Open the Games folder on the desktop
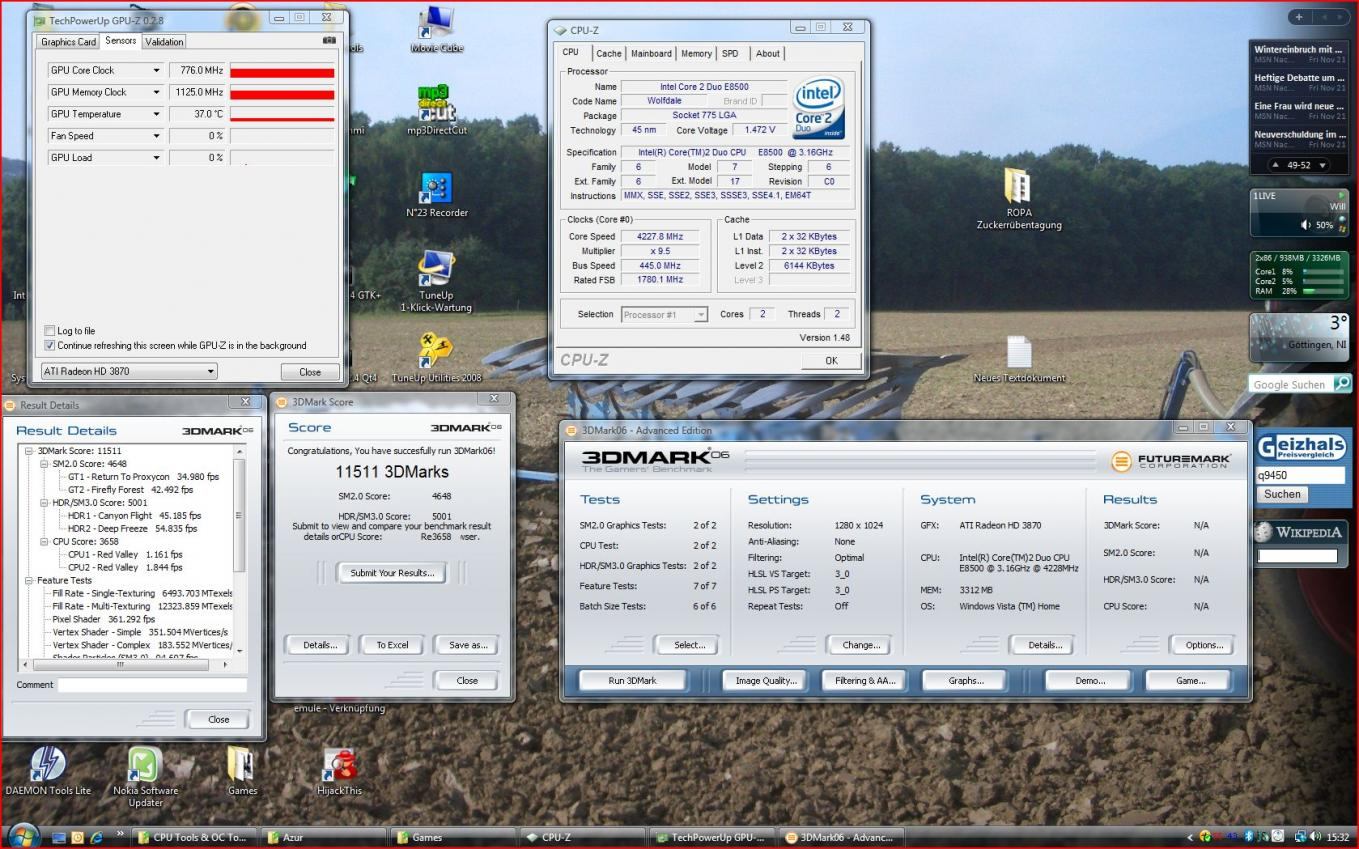This screenshot has width=1359, height=849. click(242, 771)
